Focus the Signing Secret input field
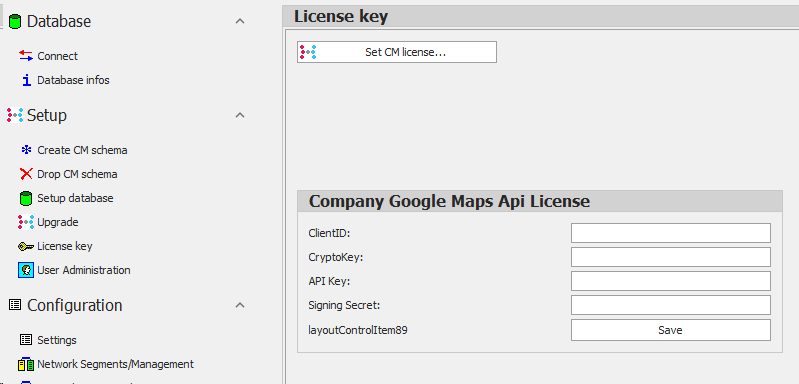 671,305
